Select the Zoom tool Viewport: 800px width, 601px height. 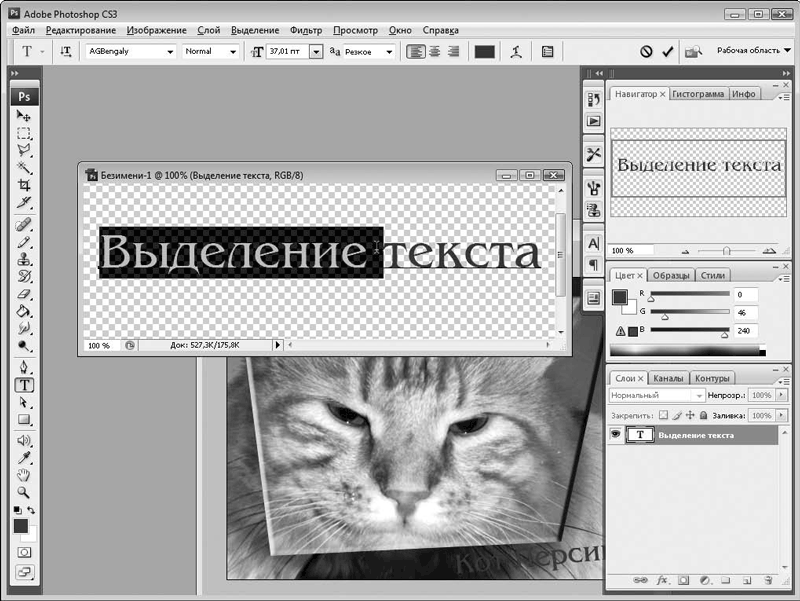point(23,492)
